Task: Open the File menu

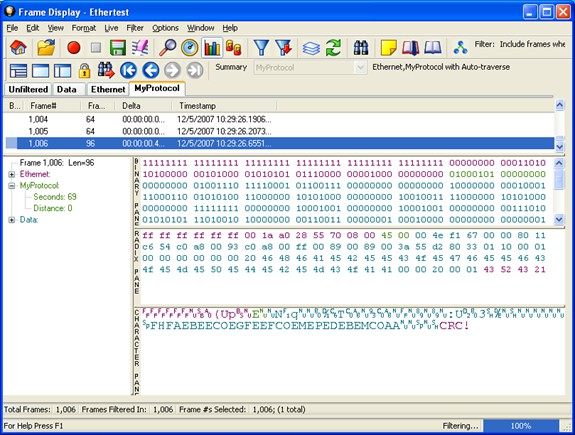Action: pos(12,28)
